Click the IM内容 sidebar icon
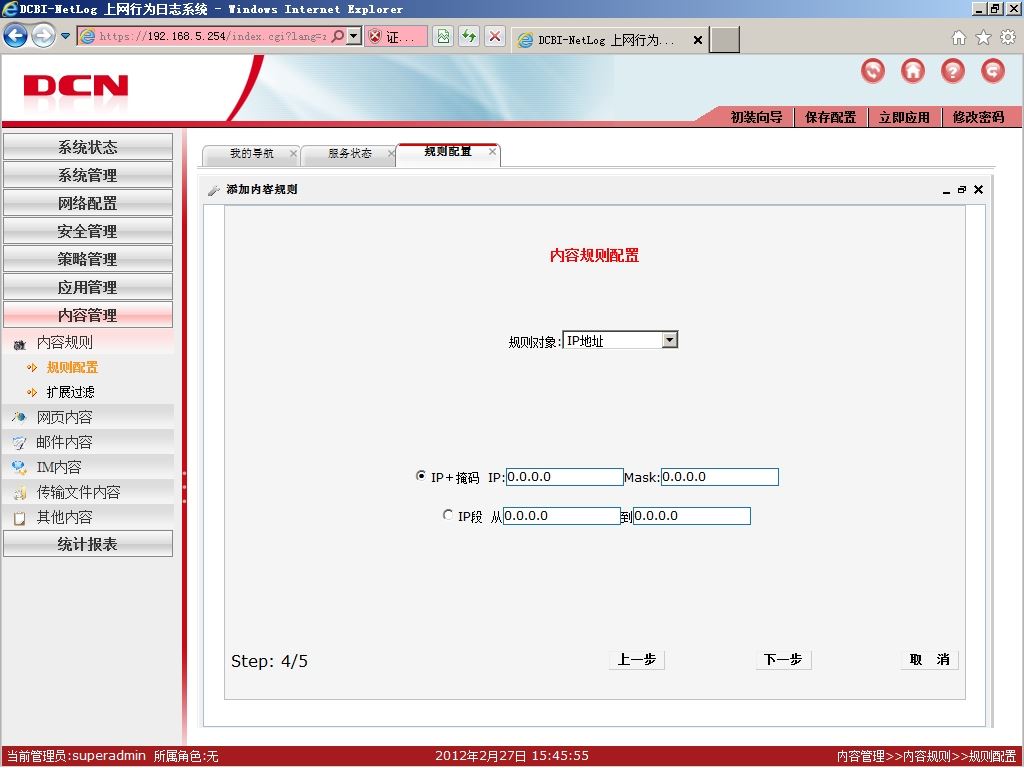1024x768 pixels. tap(20, 468)
